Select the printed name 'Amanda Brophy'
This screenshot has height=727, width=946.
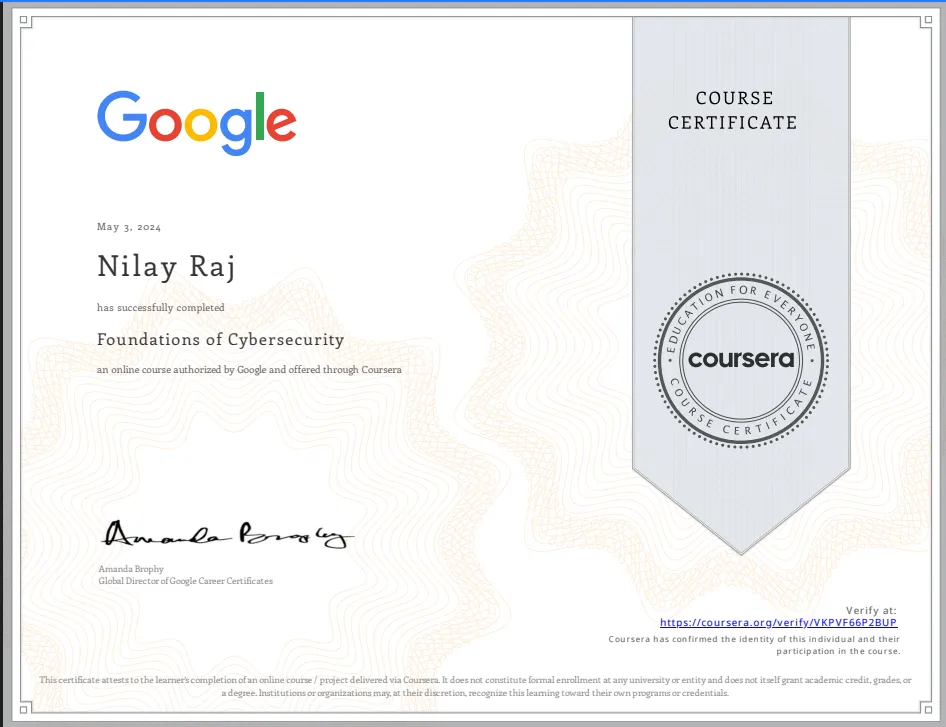click(131, 569)
